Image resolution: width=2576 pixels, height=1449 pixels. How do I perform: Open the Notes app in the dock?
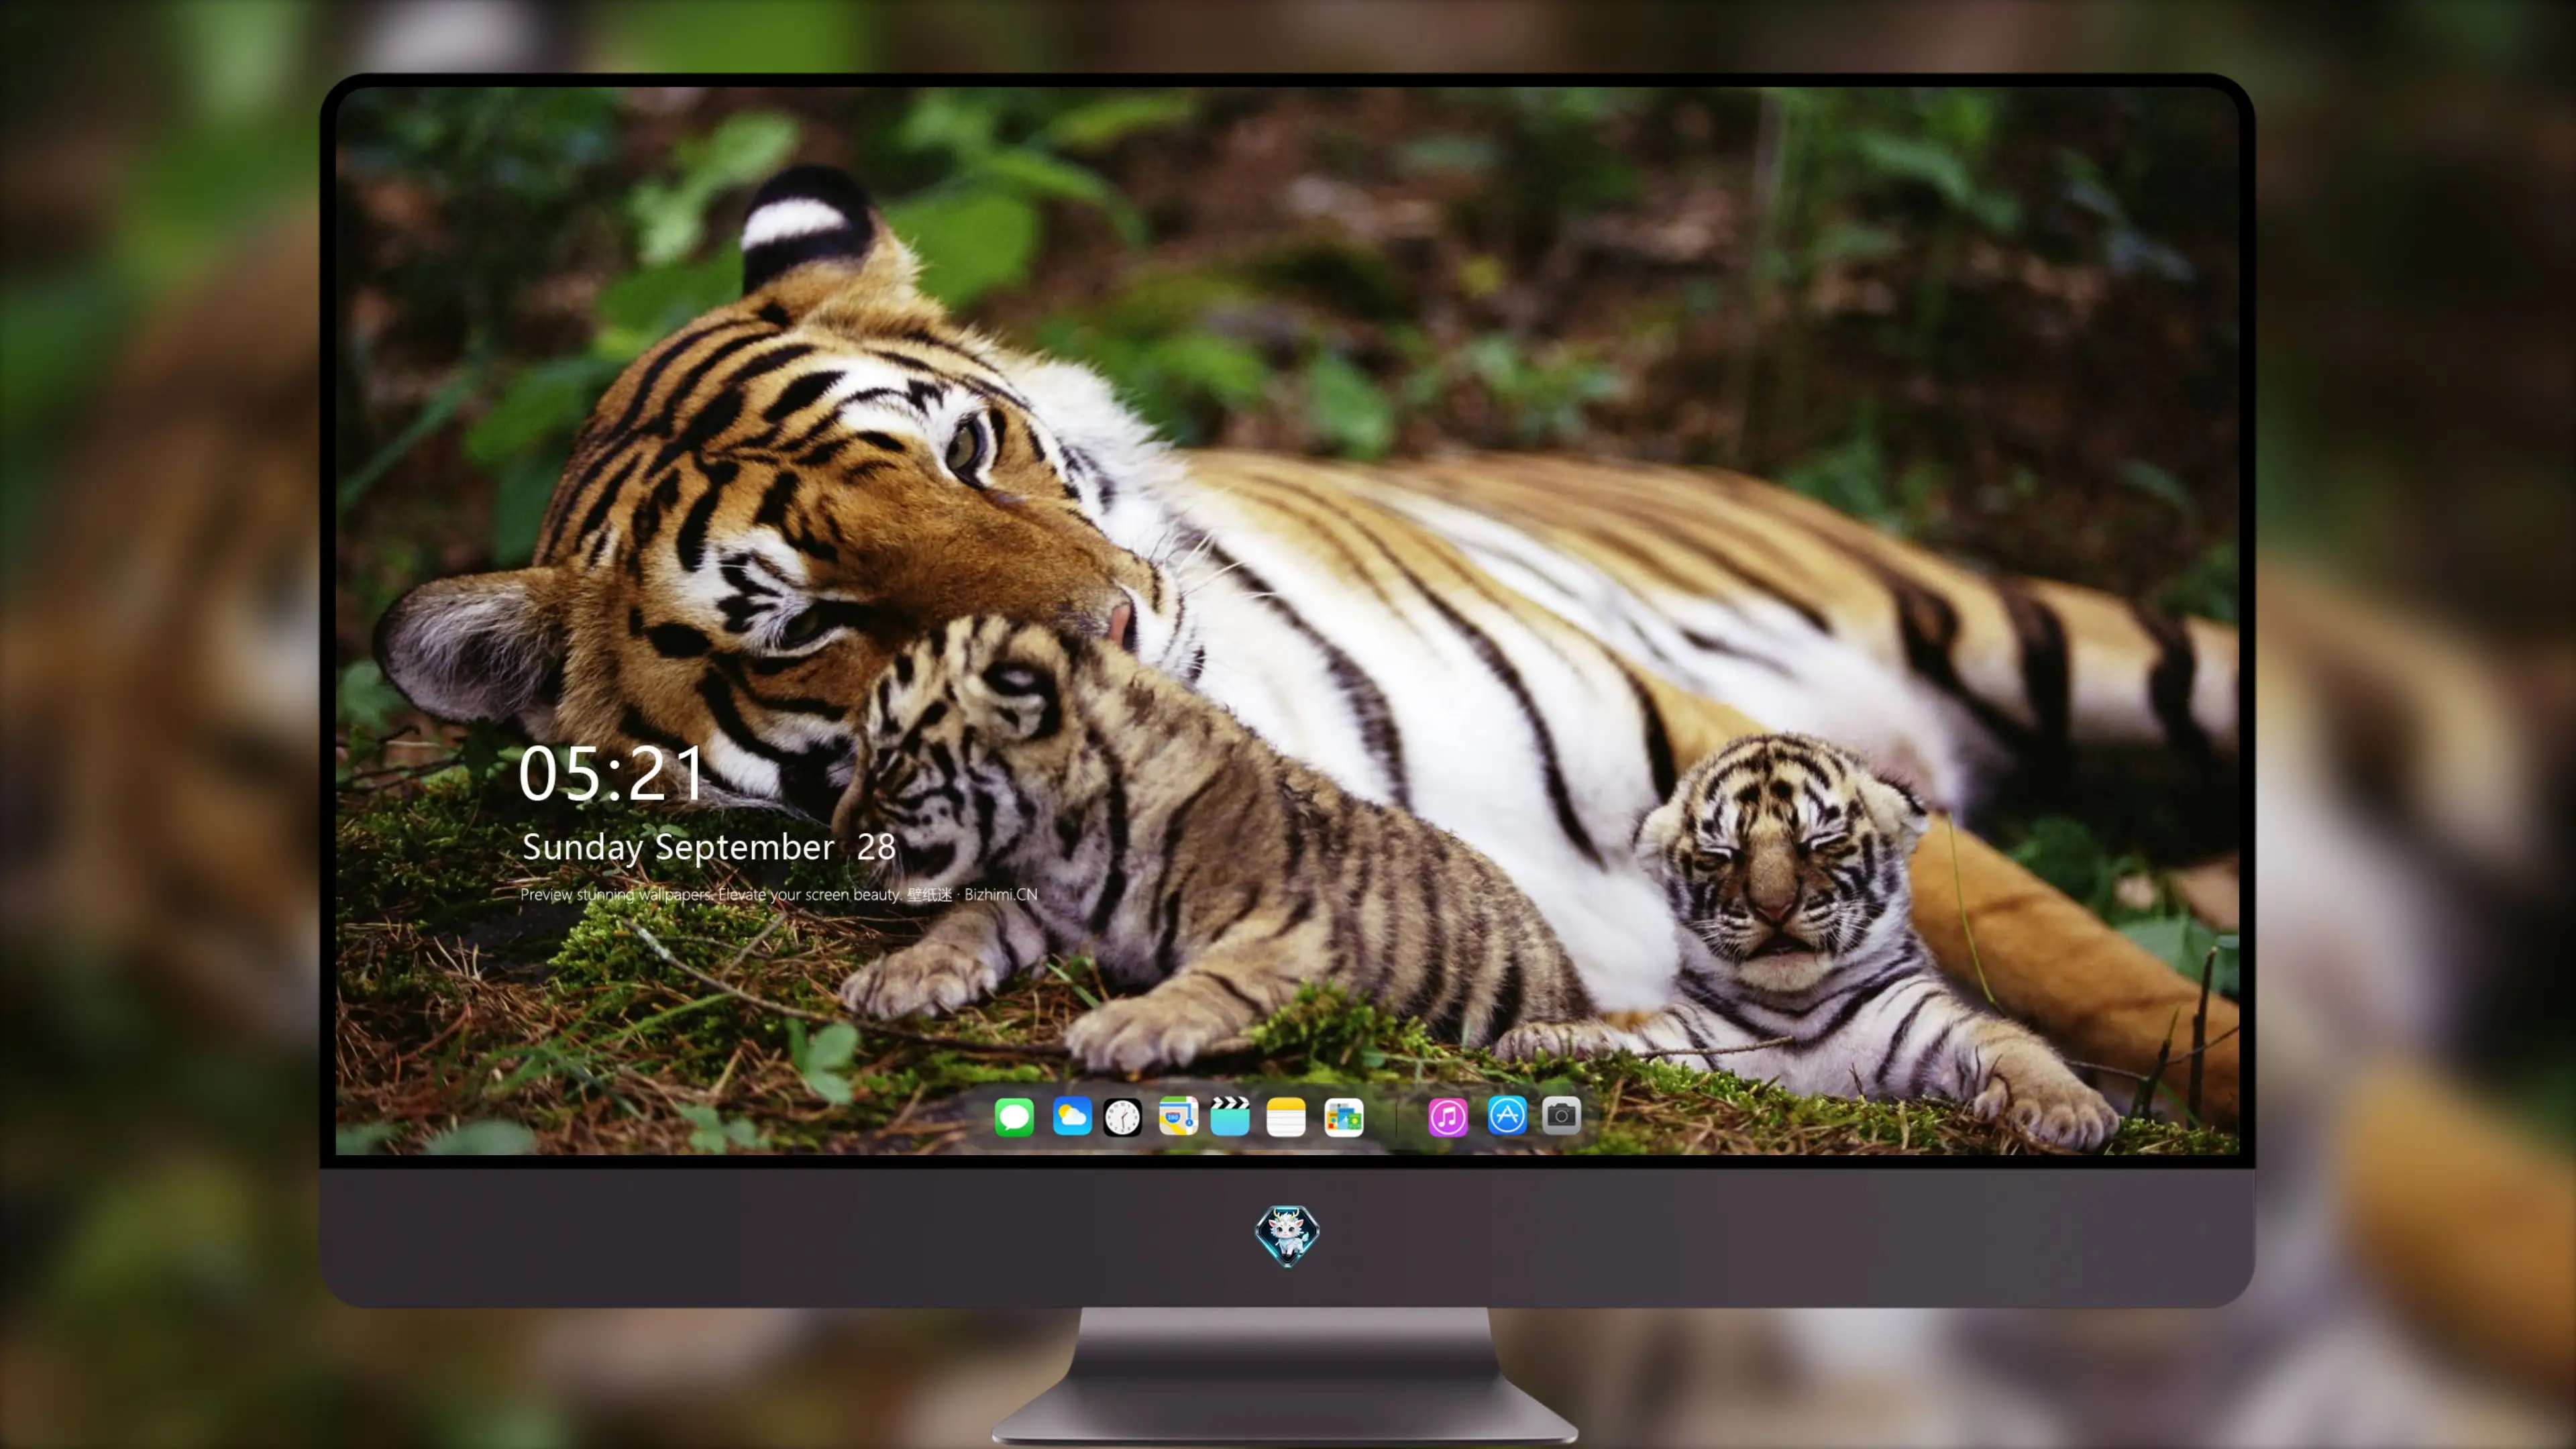point(1286,1116)
